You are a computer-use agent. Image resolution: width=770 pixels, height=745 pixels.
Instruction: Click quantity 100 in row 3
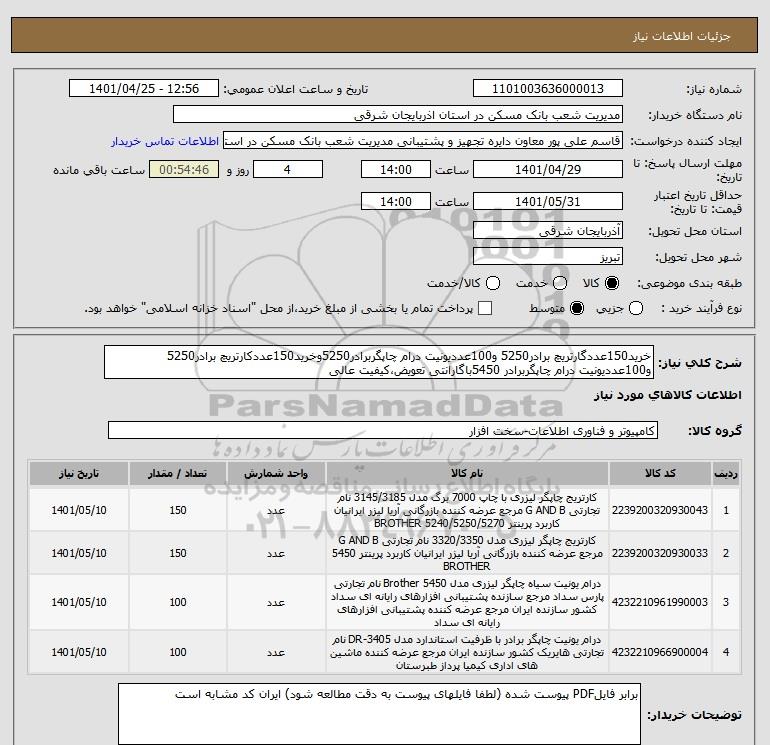[x=178, y=602]
